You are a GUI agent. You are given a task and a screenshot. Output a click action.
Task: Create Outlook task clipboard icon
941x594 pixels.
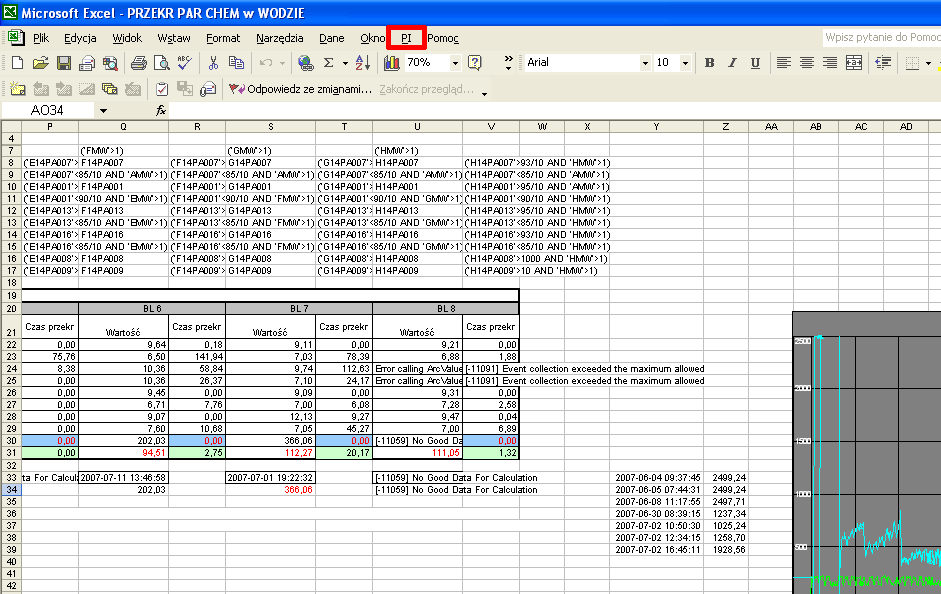coord(161,89)
